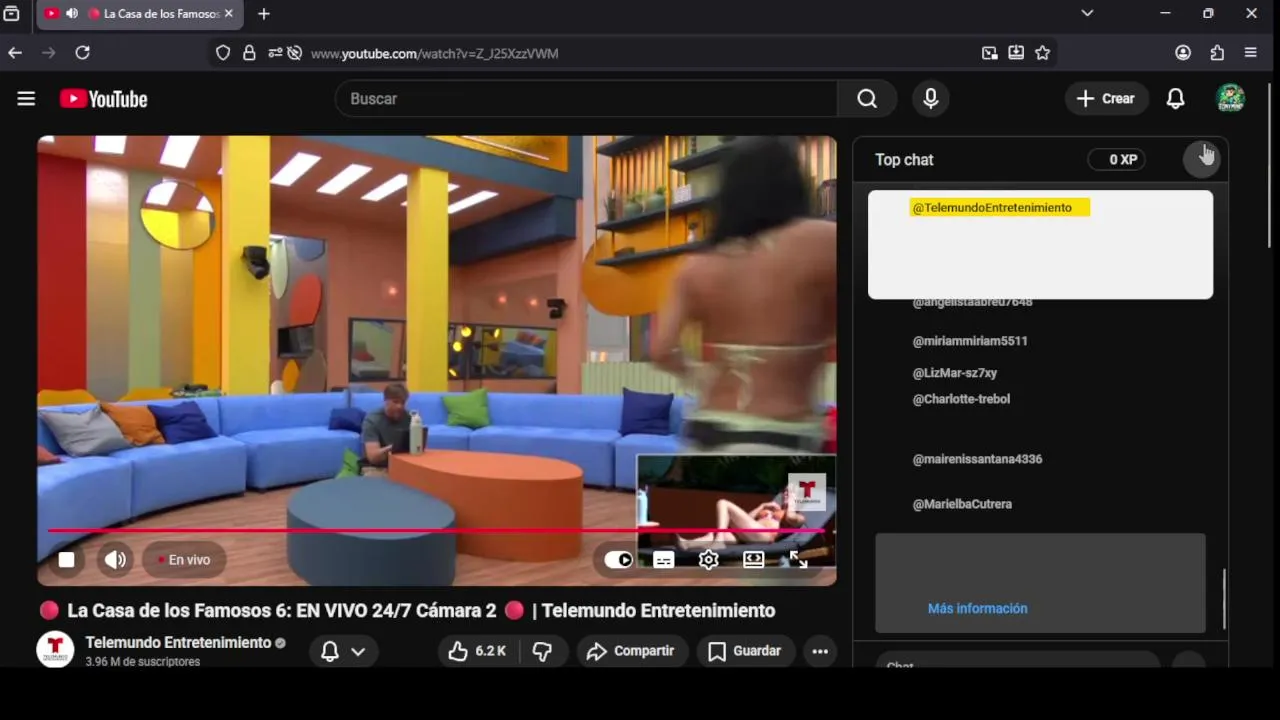This screenshot has height=720, width=1280.
Task: Share the video via Compartir
Action: click(631, 651)
